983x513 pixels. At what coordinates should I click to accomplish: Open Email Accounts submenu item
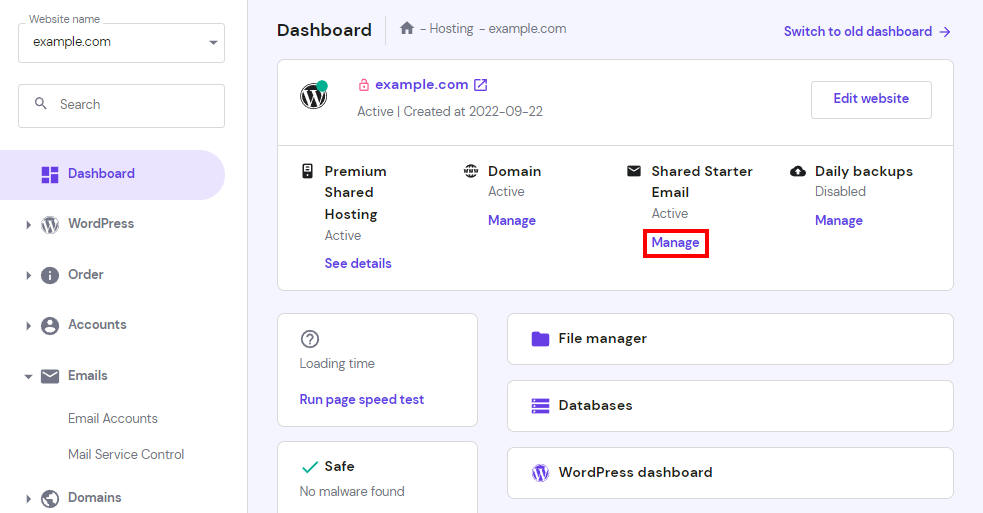[x=113, y=418]
